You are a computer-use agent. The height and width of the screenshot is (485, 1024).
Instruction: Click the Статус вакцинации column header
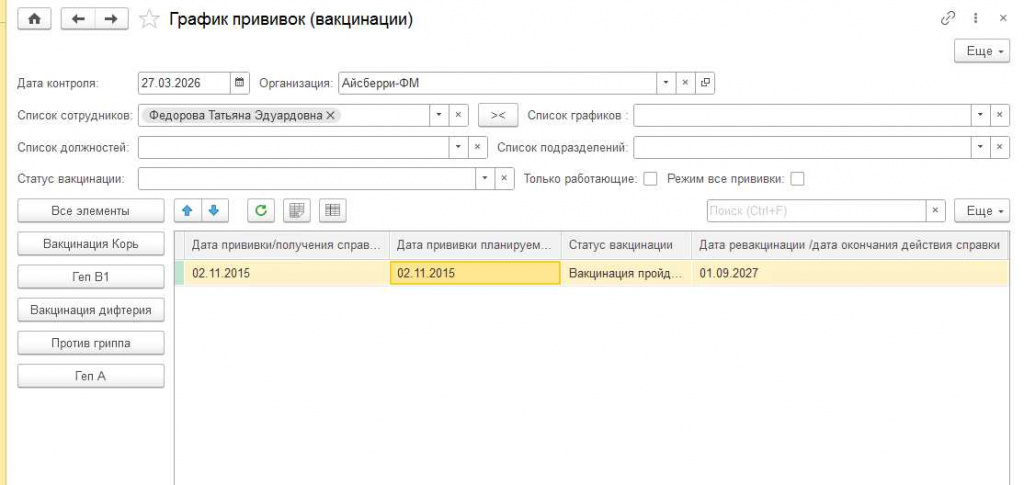(626, 245)
